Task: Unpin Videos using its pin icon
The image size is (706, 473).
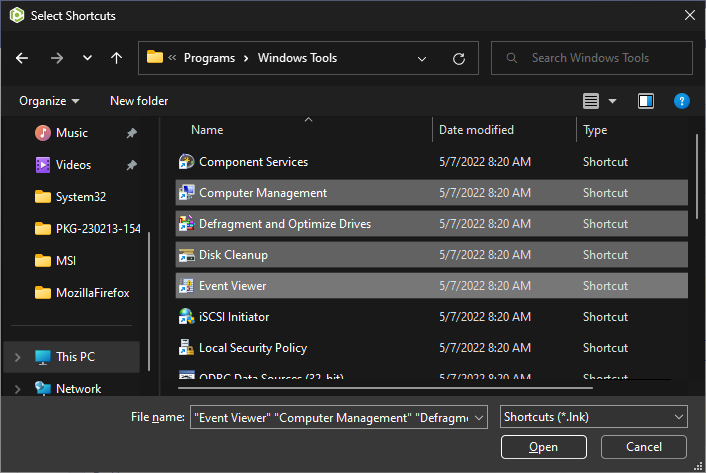Action: (x=131, y=165)
